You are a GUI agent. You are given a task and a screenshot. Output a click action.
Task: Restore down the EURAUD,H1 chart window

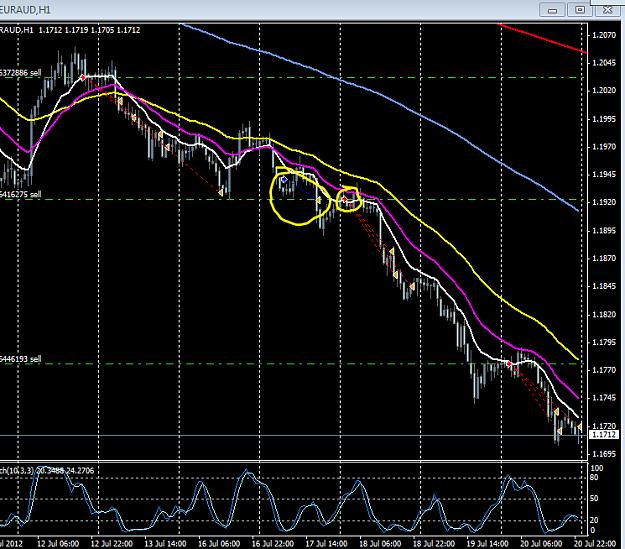(580, 10)
